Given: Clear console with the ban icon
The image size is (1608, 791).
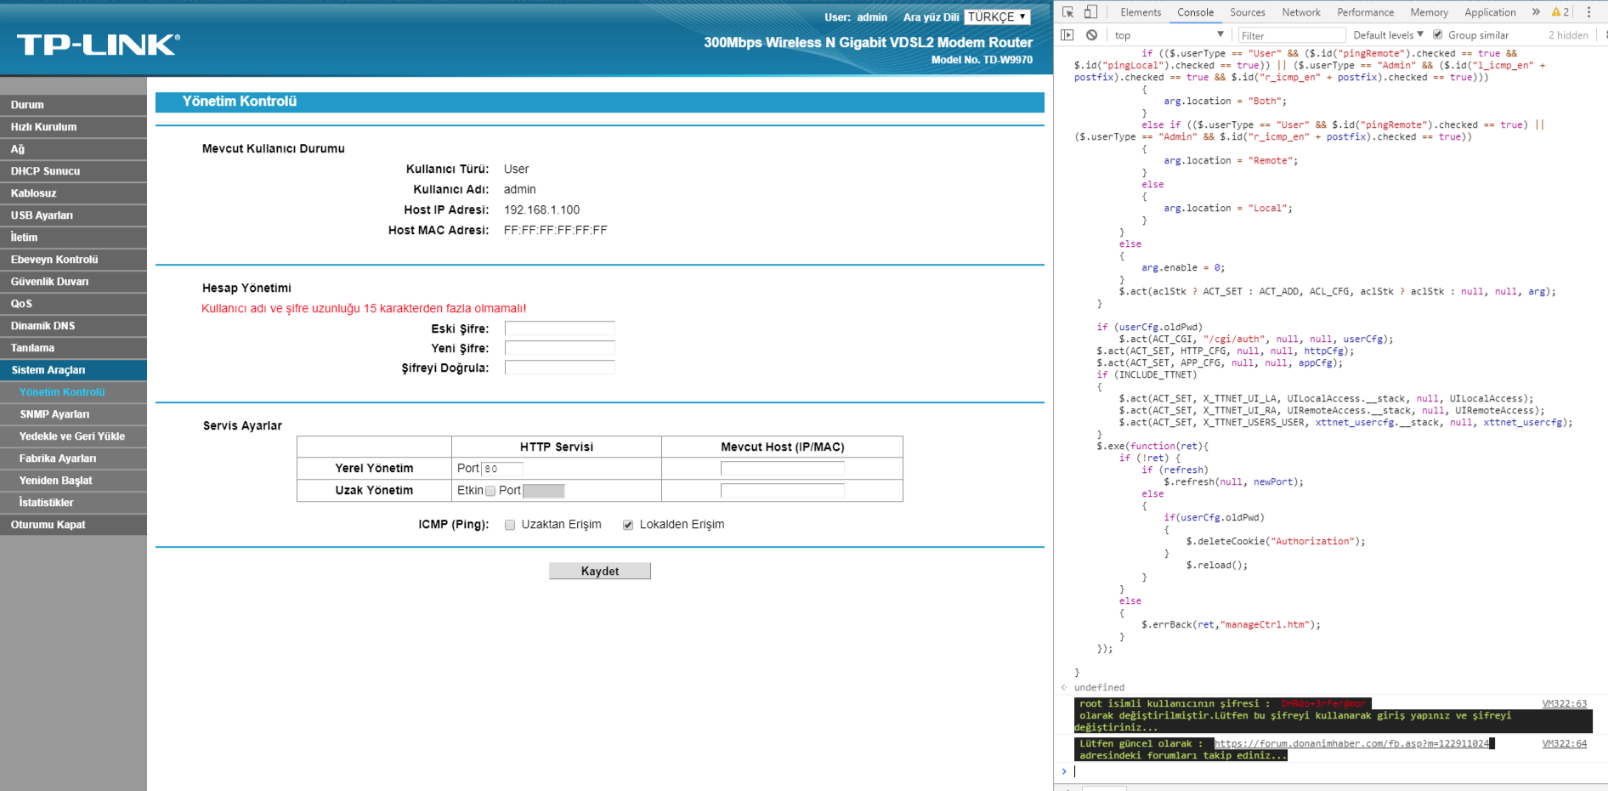Looking at the screenshot, I should tap(1091, 35).
